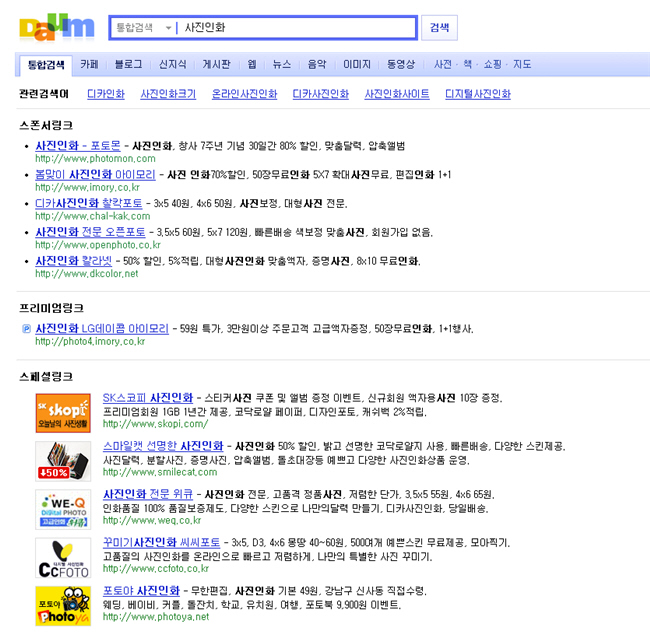The height and width of the screenshot is (634, 650).
Task: Click related search 사진인화사이트
Action: click(x=397, y=94)
